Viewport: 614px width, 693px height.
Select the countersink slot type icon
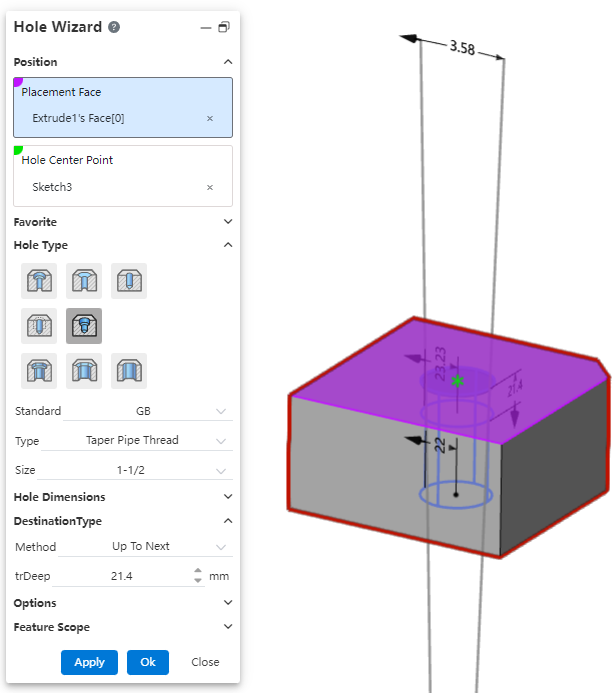(84, 371)
